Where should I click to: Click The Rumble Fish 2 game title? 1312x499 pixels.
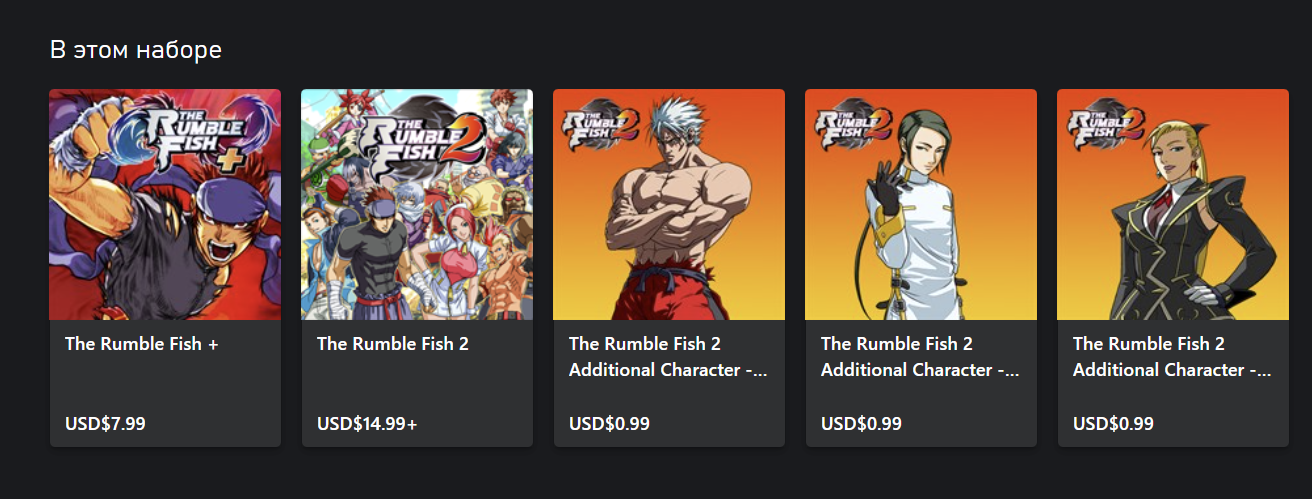click(x=393, y=344)
